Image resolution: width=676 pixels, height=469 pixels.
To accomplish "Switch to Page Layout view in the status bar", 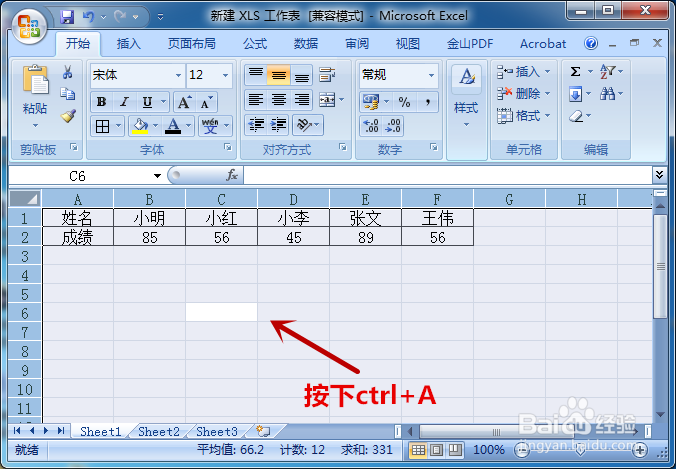I will coord(436,450).
